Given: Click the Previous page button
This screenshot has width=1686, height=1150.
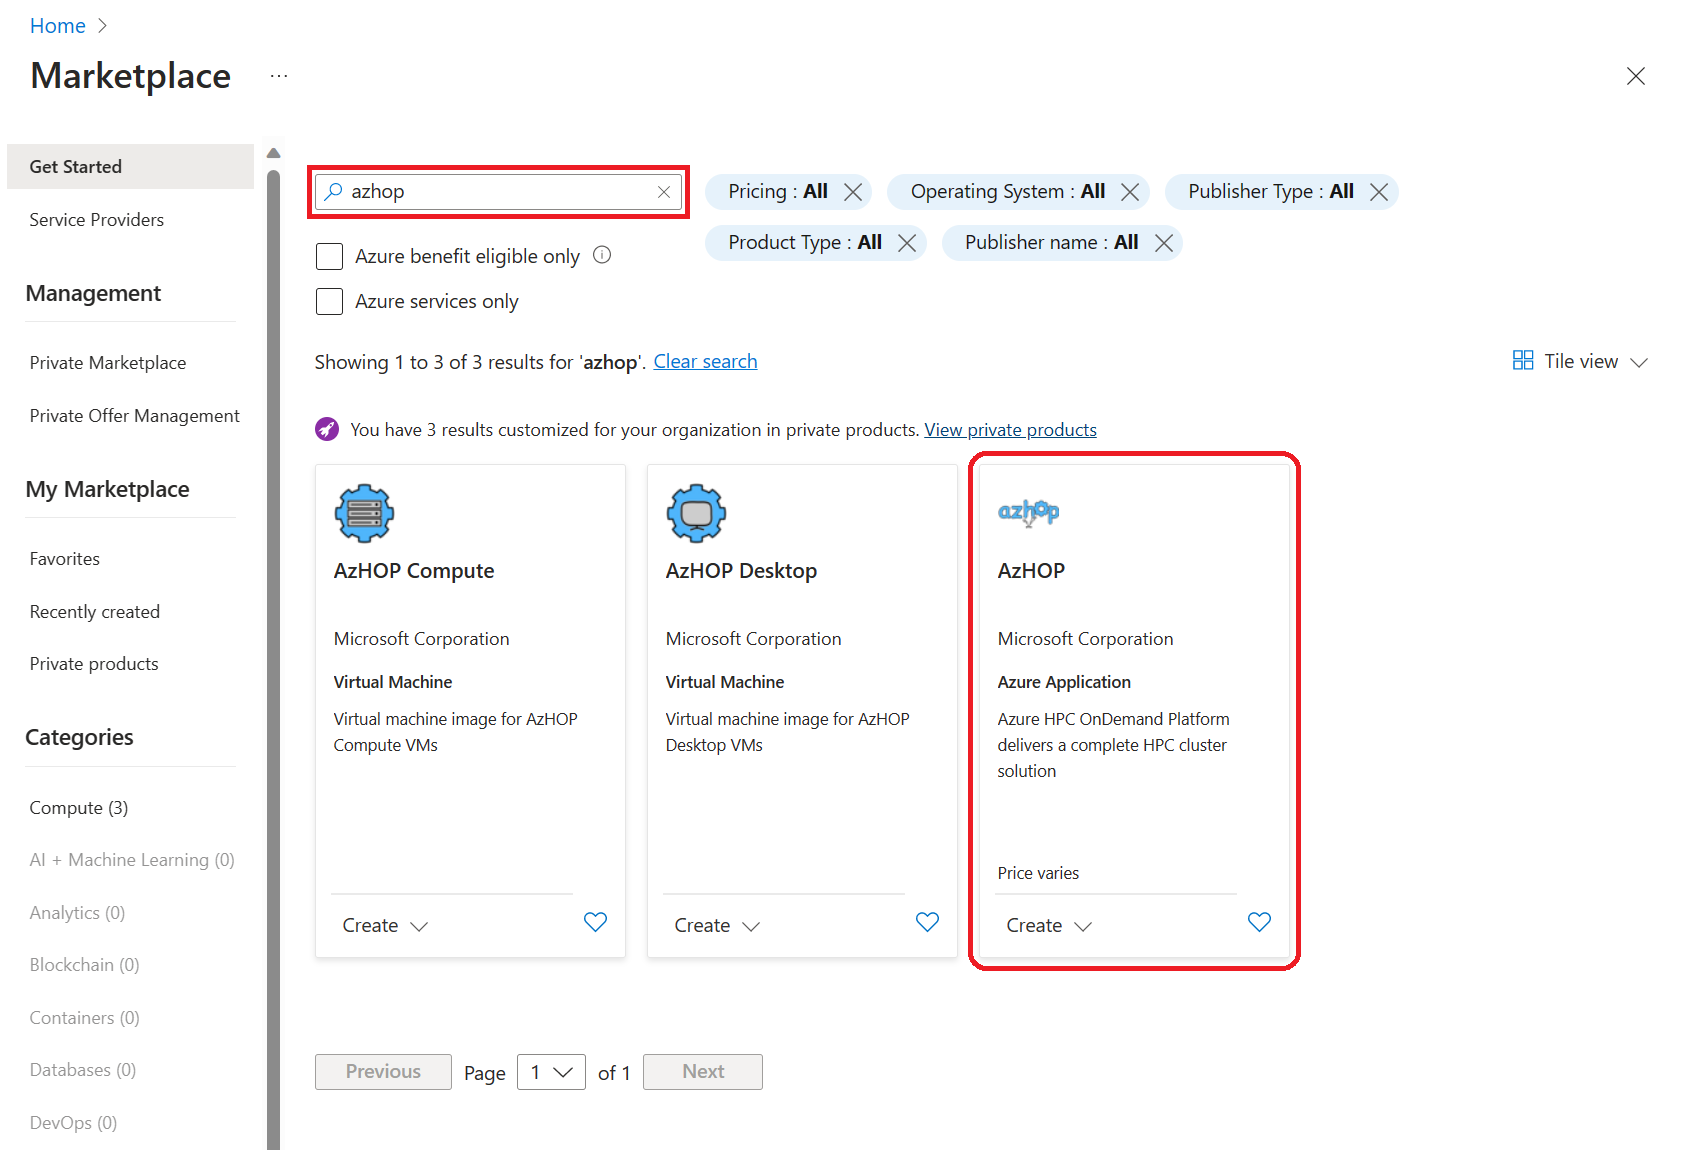Looking at the screenshot, I should click(x=383, y=1072).
